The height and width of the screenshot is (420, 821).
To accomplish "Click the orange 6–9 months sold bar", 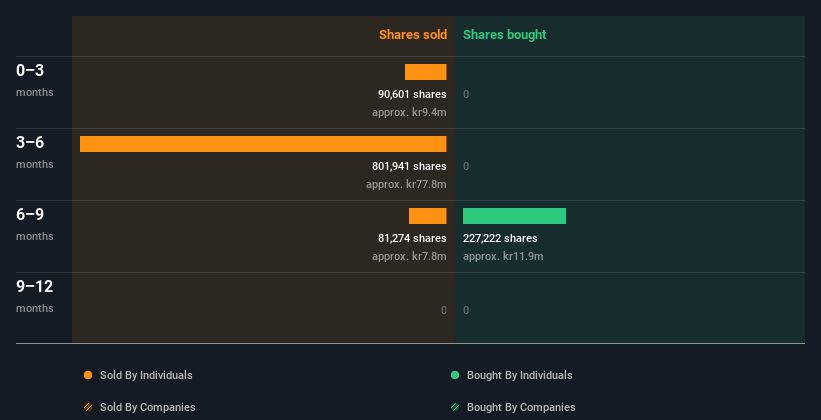I will coord(428,216).
